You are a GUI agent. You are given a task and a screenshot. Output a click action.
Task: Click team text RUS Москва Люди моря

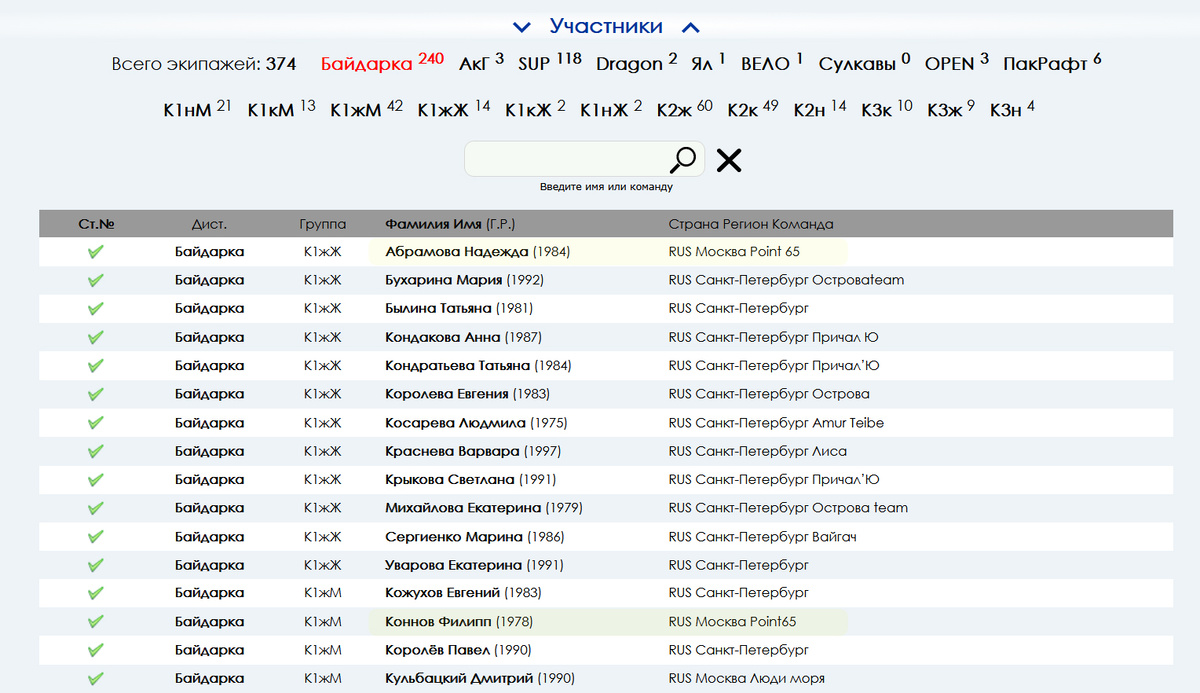click(x=747, y=678)
